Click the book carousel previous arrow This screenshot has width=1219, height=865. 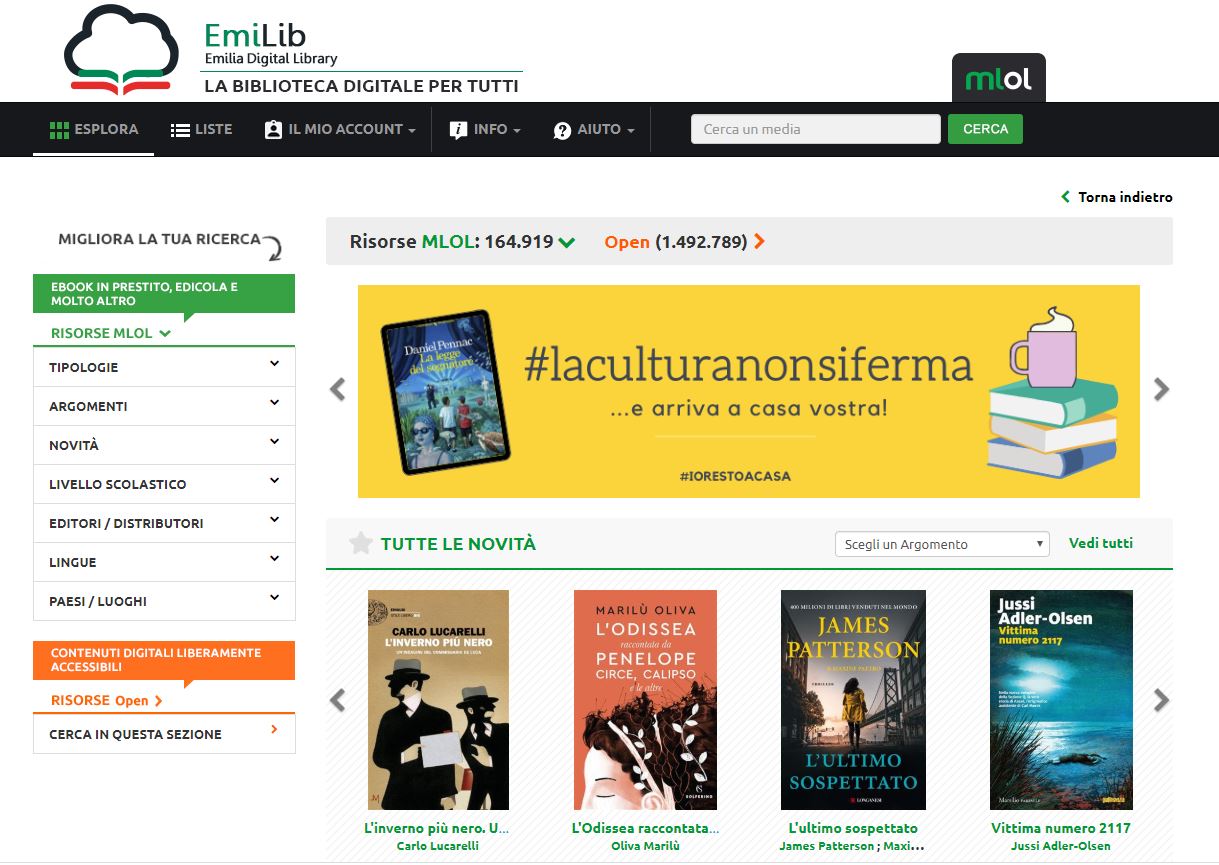[x=338, y=700]
